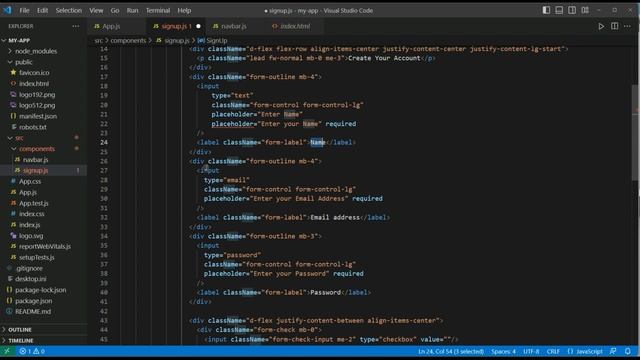640x360 pixels.
Task: Open the Go menu
Action: pos(115,11)
